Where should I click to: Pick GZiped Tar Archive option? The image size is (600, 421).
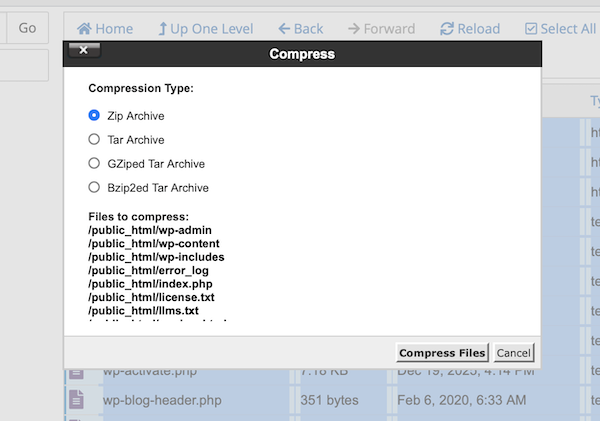[x=95, y=163]
